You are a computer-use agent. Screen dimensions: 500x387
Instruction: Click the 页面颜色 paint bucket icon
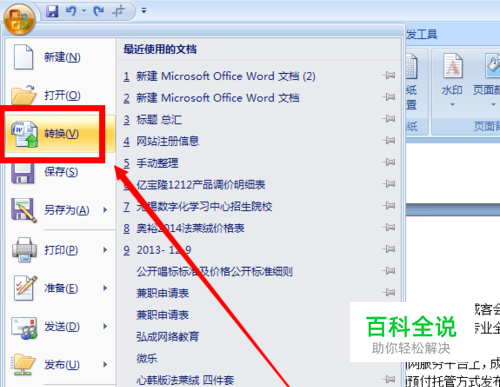[492, 65]
